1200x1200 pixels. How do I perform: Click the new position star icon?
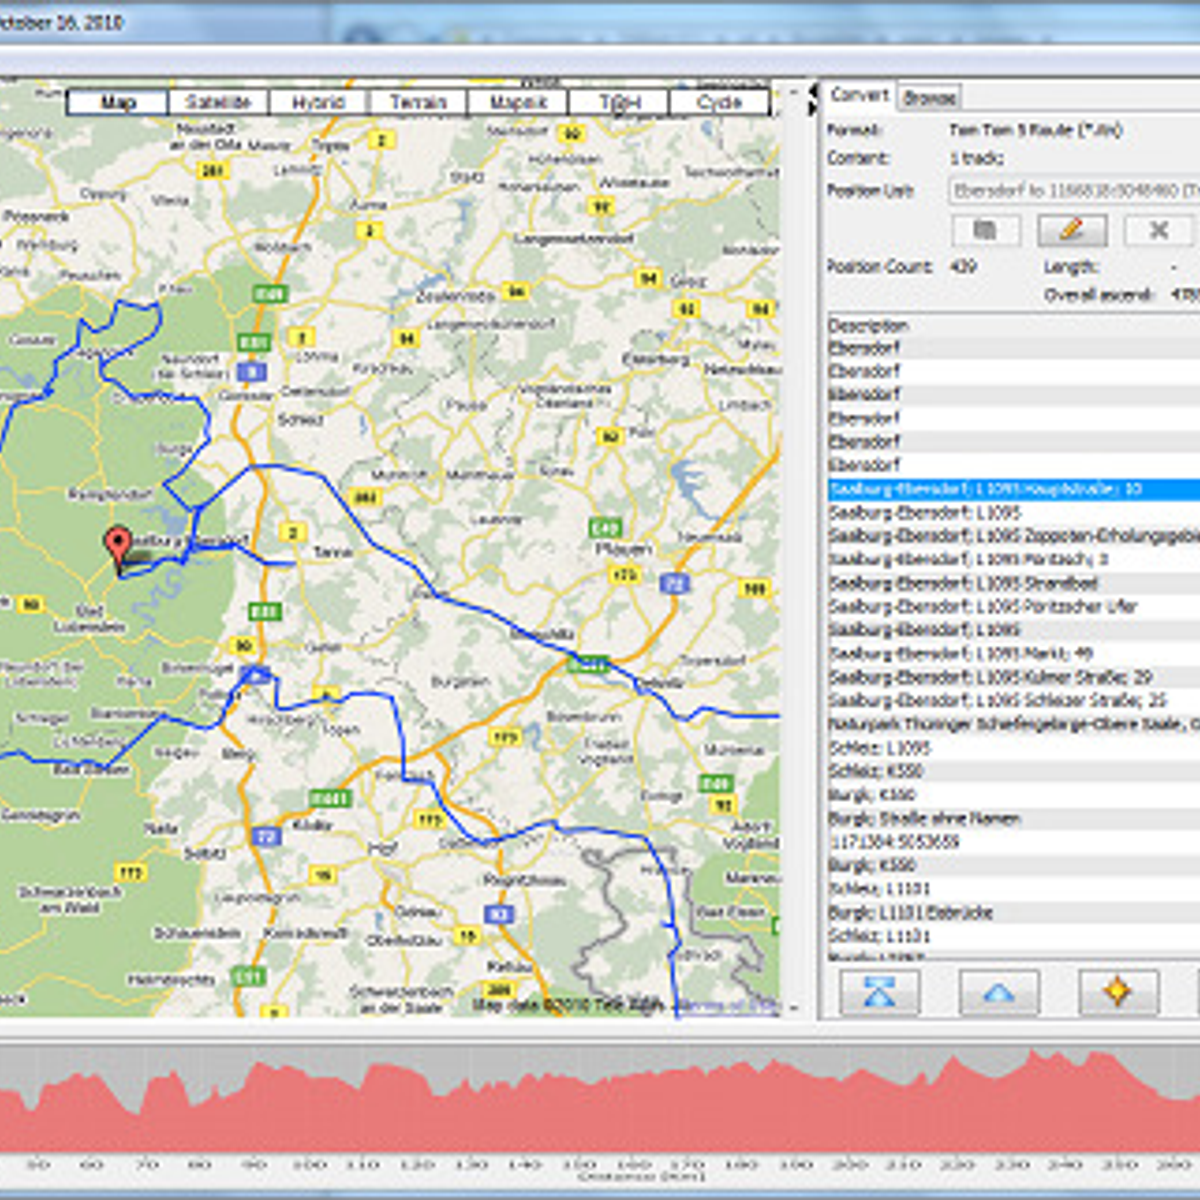pyautogui.click(x=1117, y=992)
